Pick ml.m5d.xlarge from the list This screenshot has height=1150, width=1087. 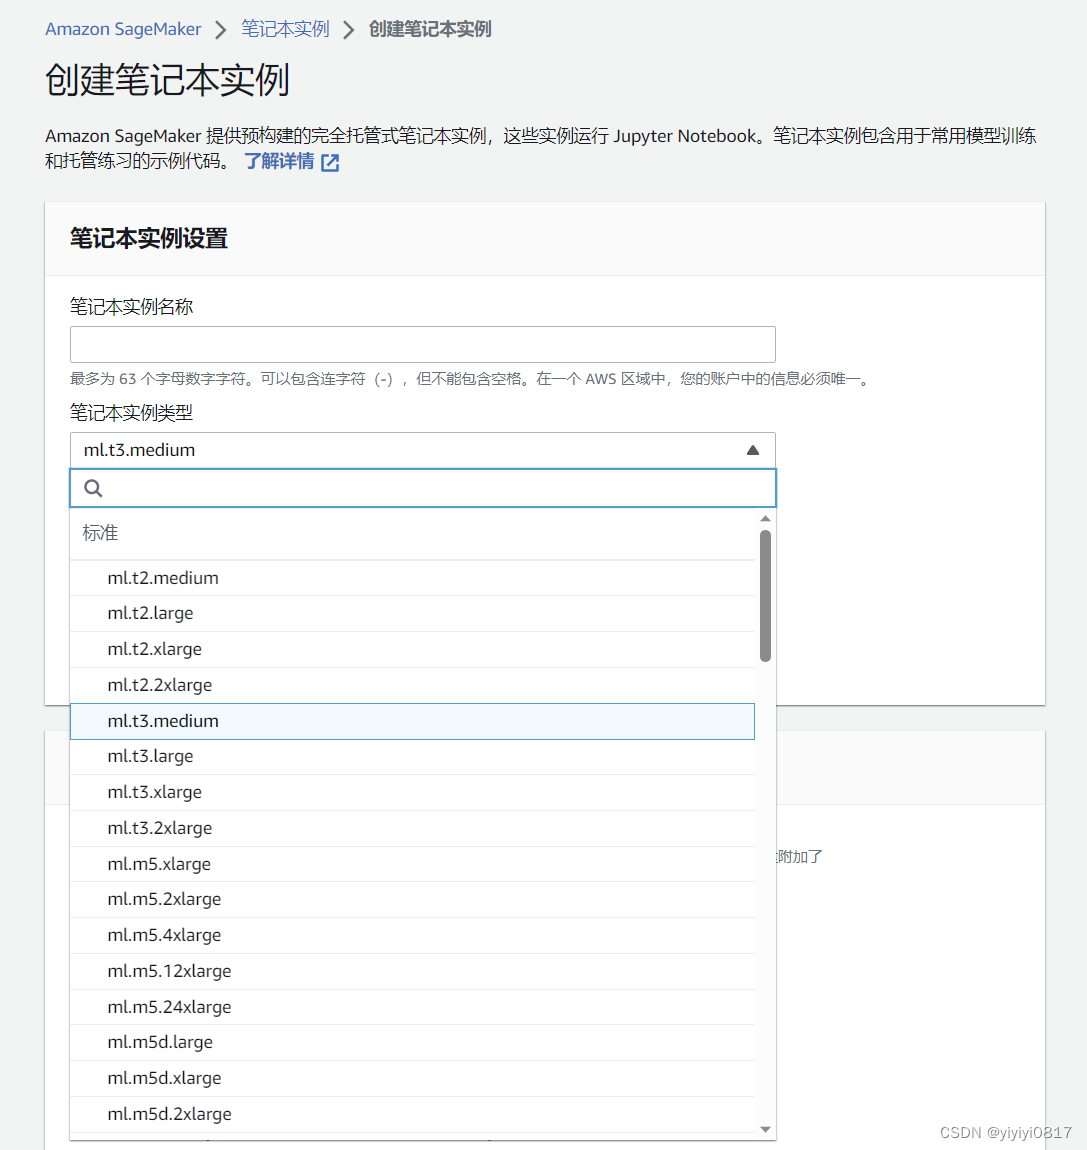(x=412, y=1078)
